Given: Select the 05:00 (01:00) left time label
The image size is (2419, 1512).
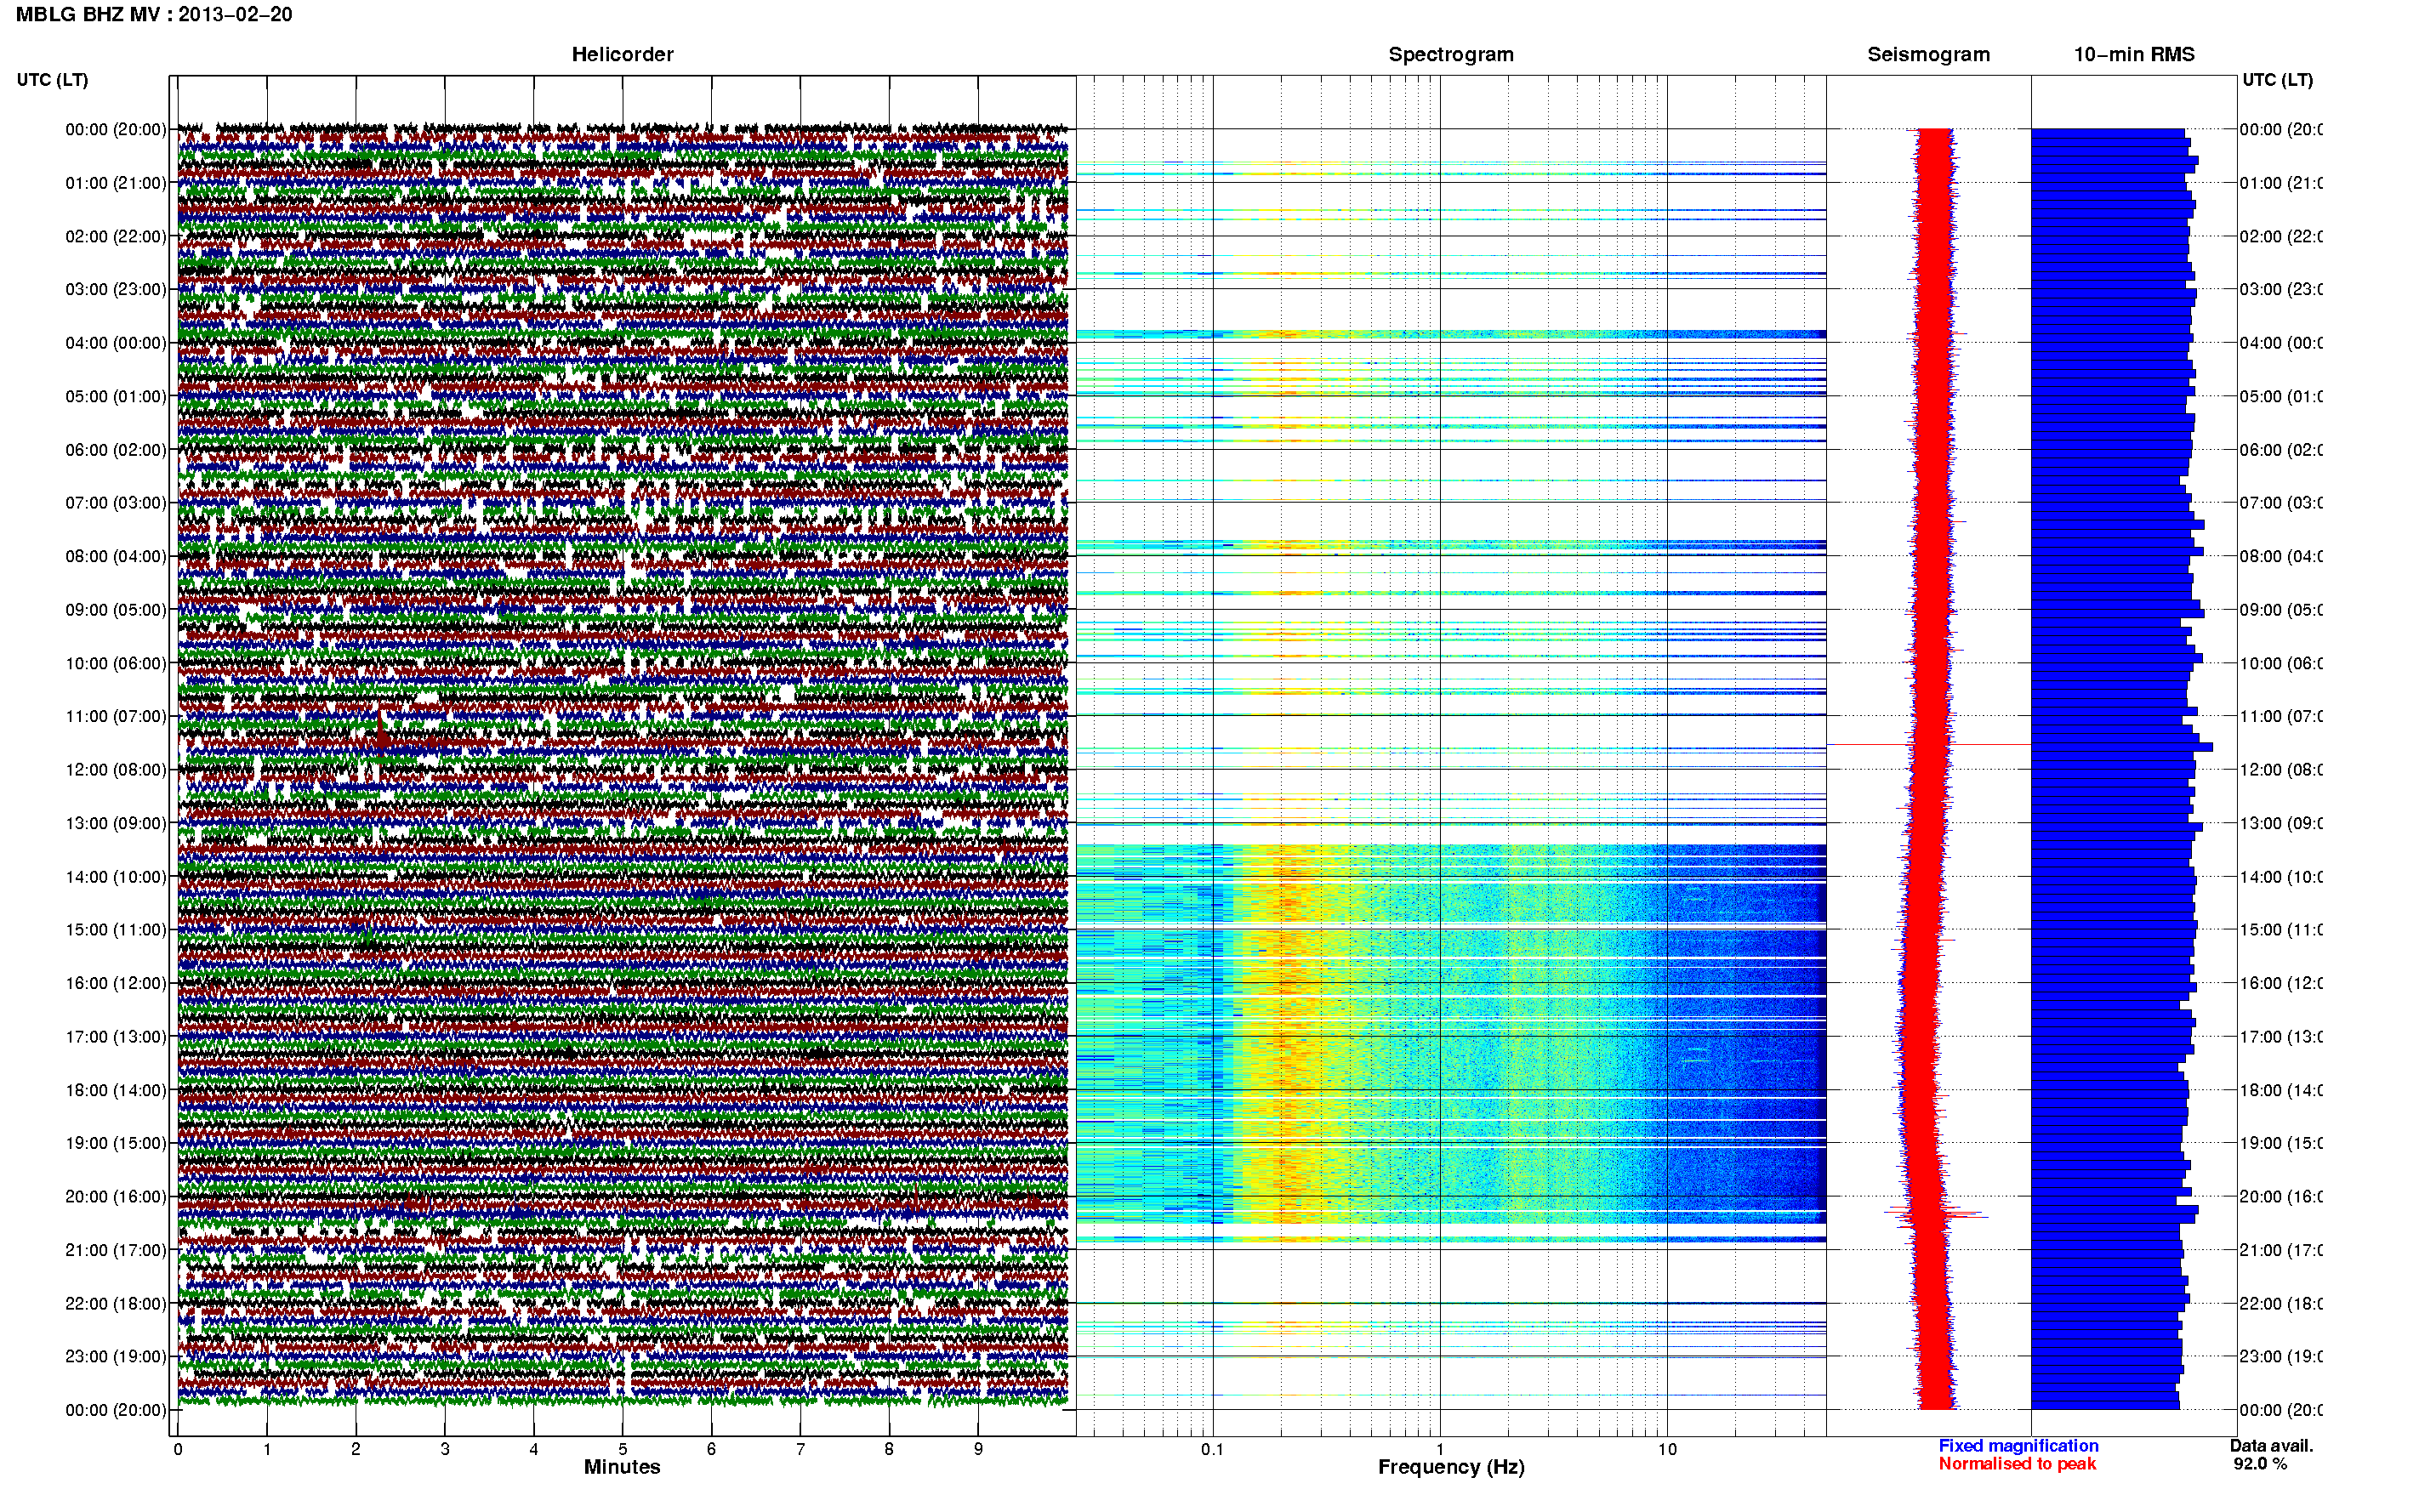Looking at the screenshot, I should pos(116,396).
